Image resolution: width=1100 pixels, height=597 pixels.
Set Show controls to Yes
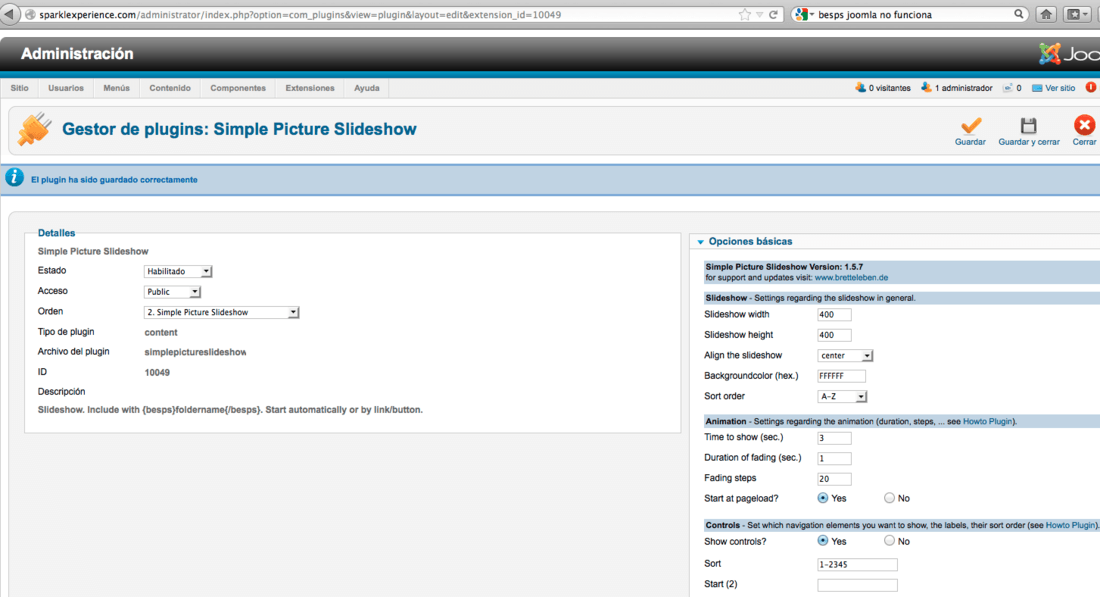(822, 541)
